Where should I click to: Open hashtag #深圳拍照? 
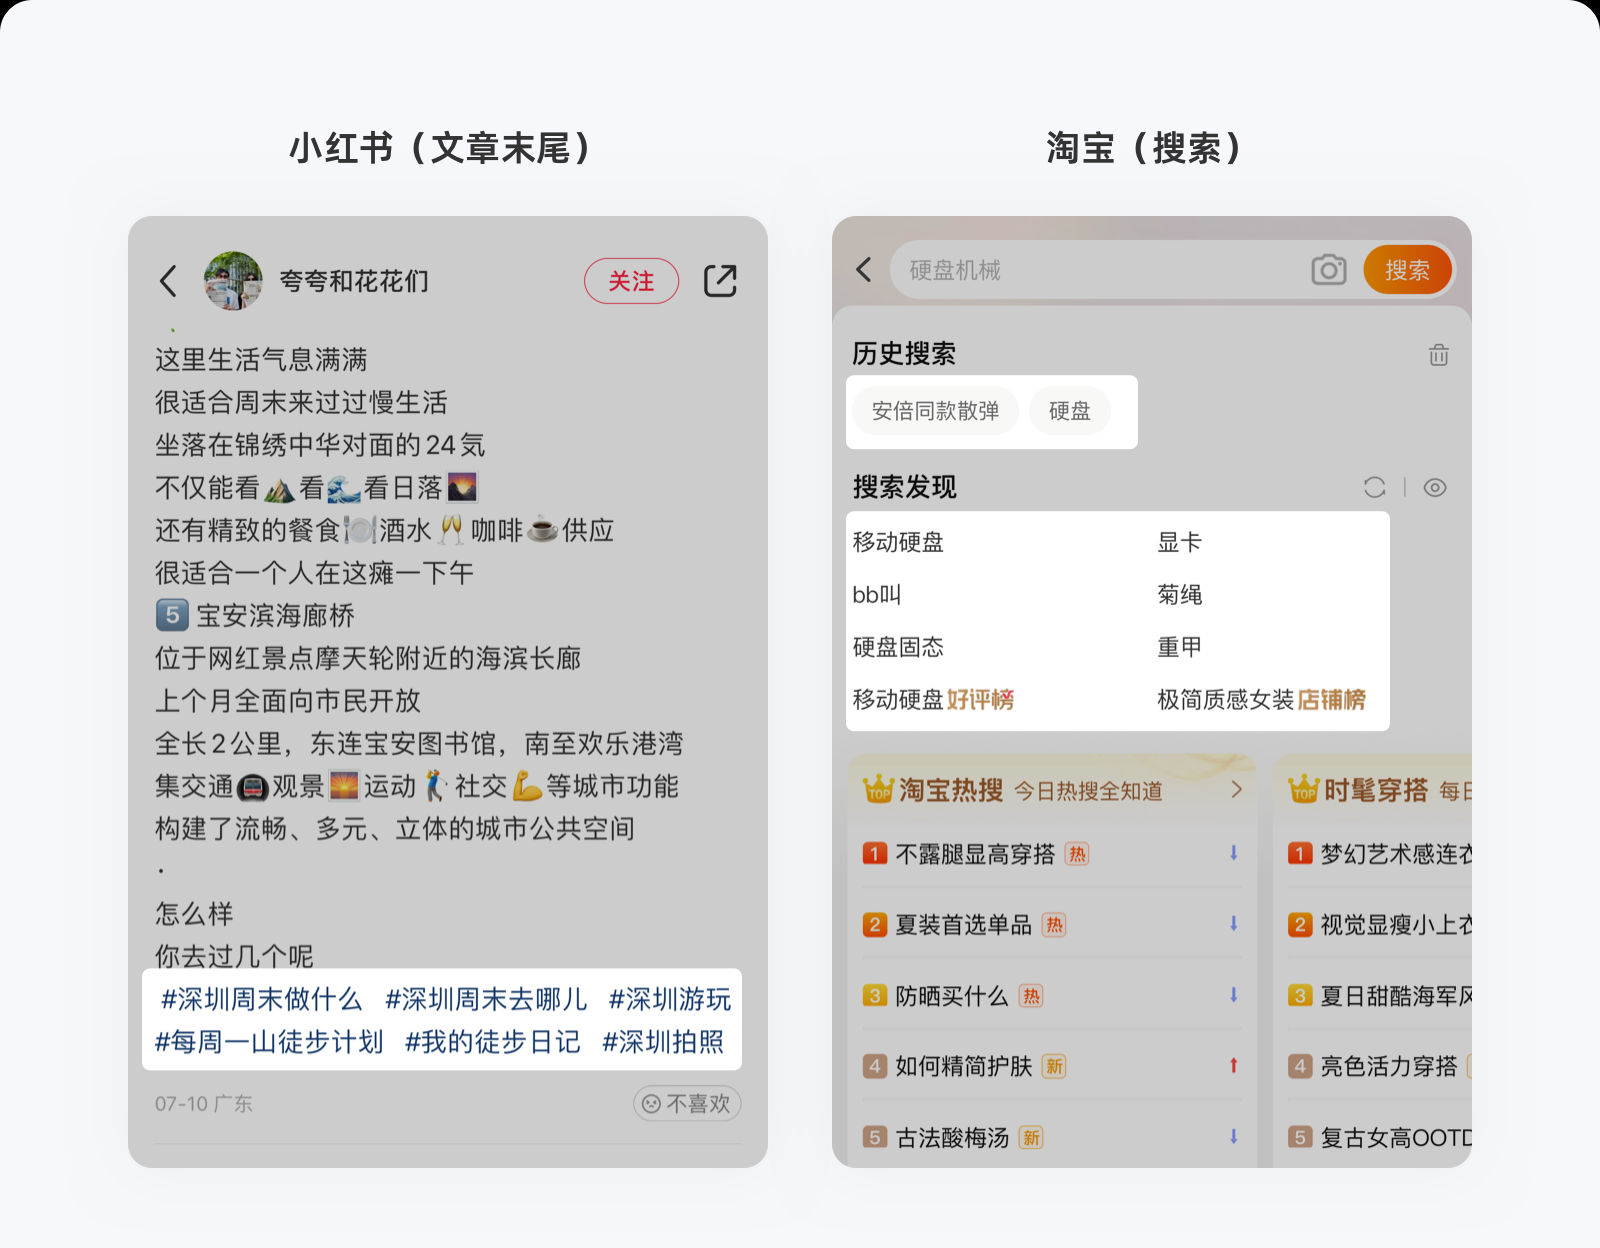click(x=663, y=1042)
